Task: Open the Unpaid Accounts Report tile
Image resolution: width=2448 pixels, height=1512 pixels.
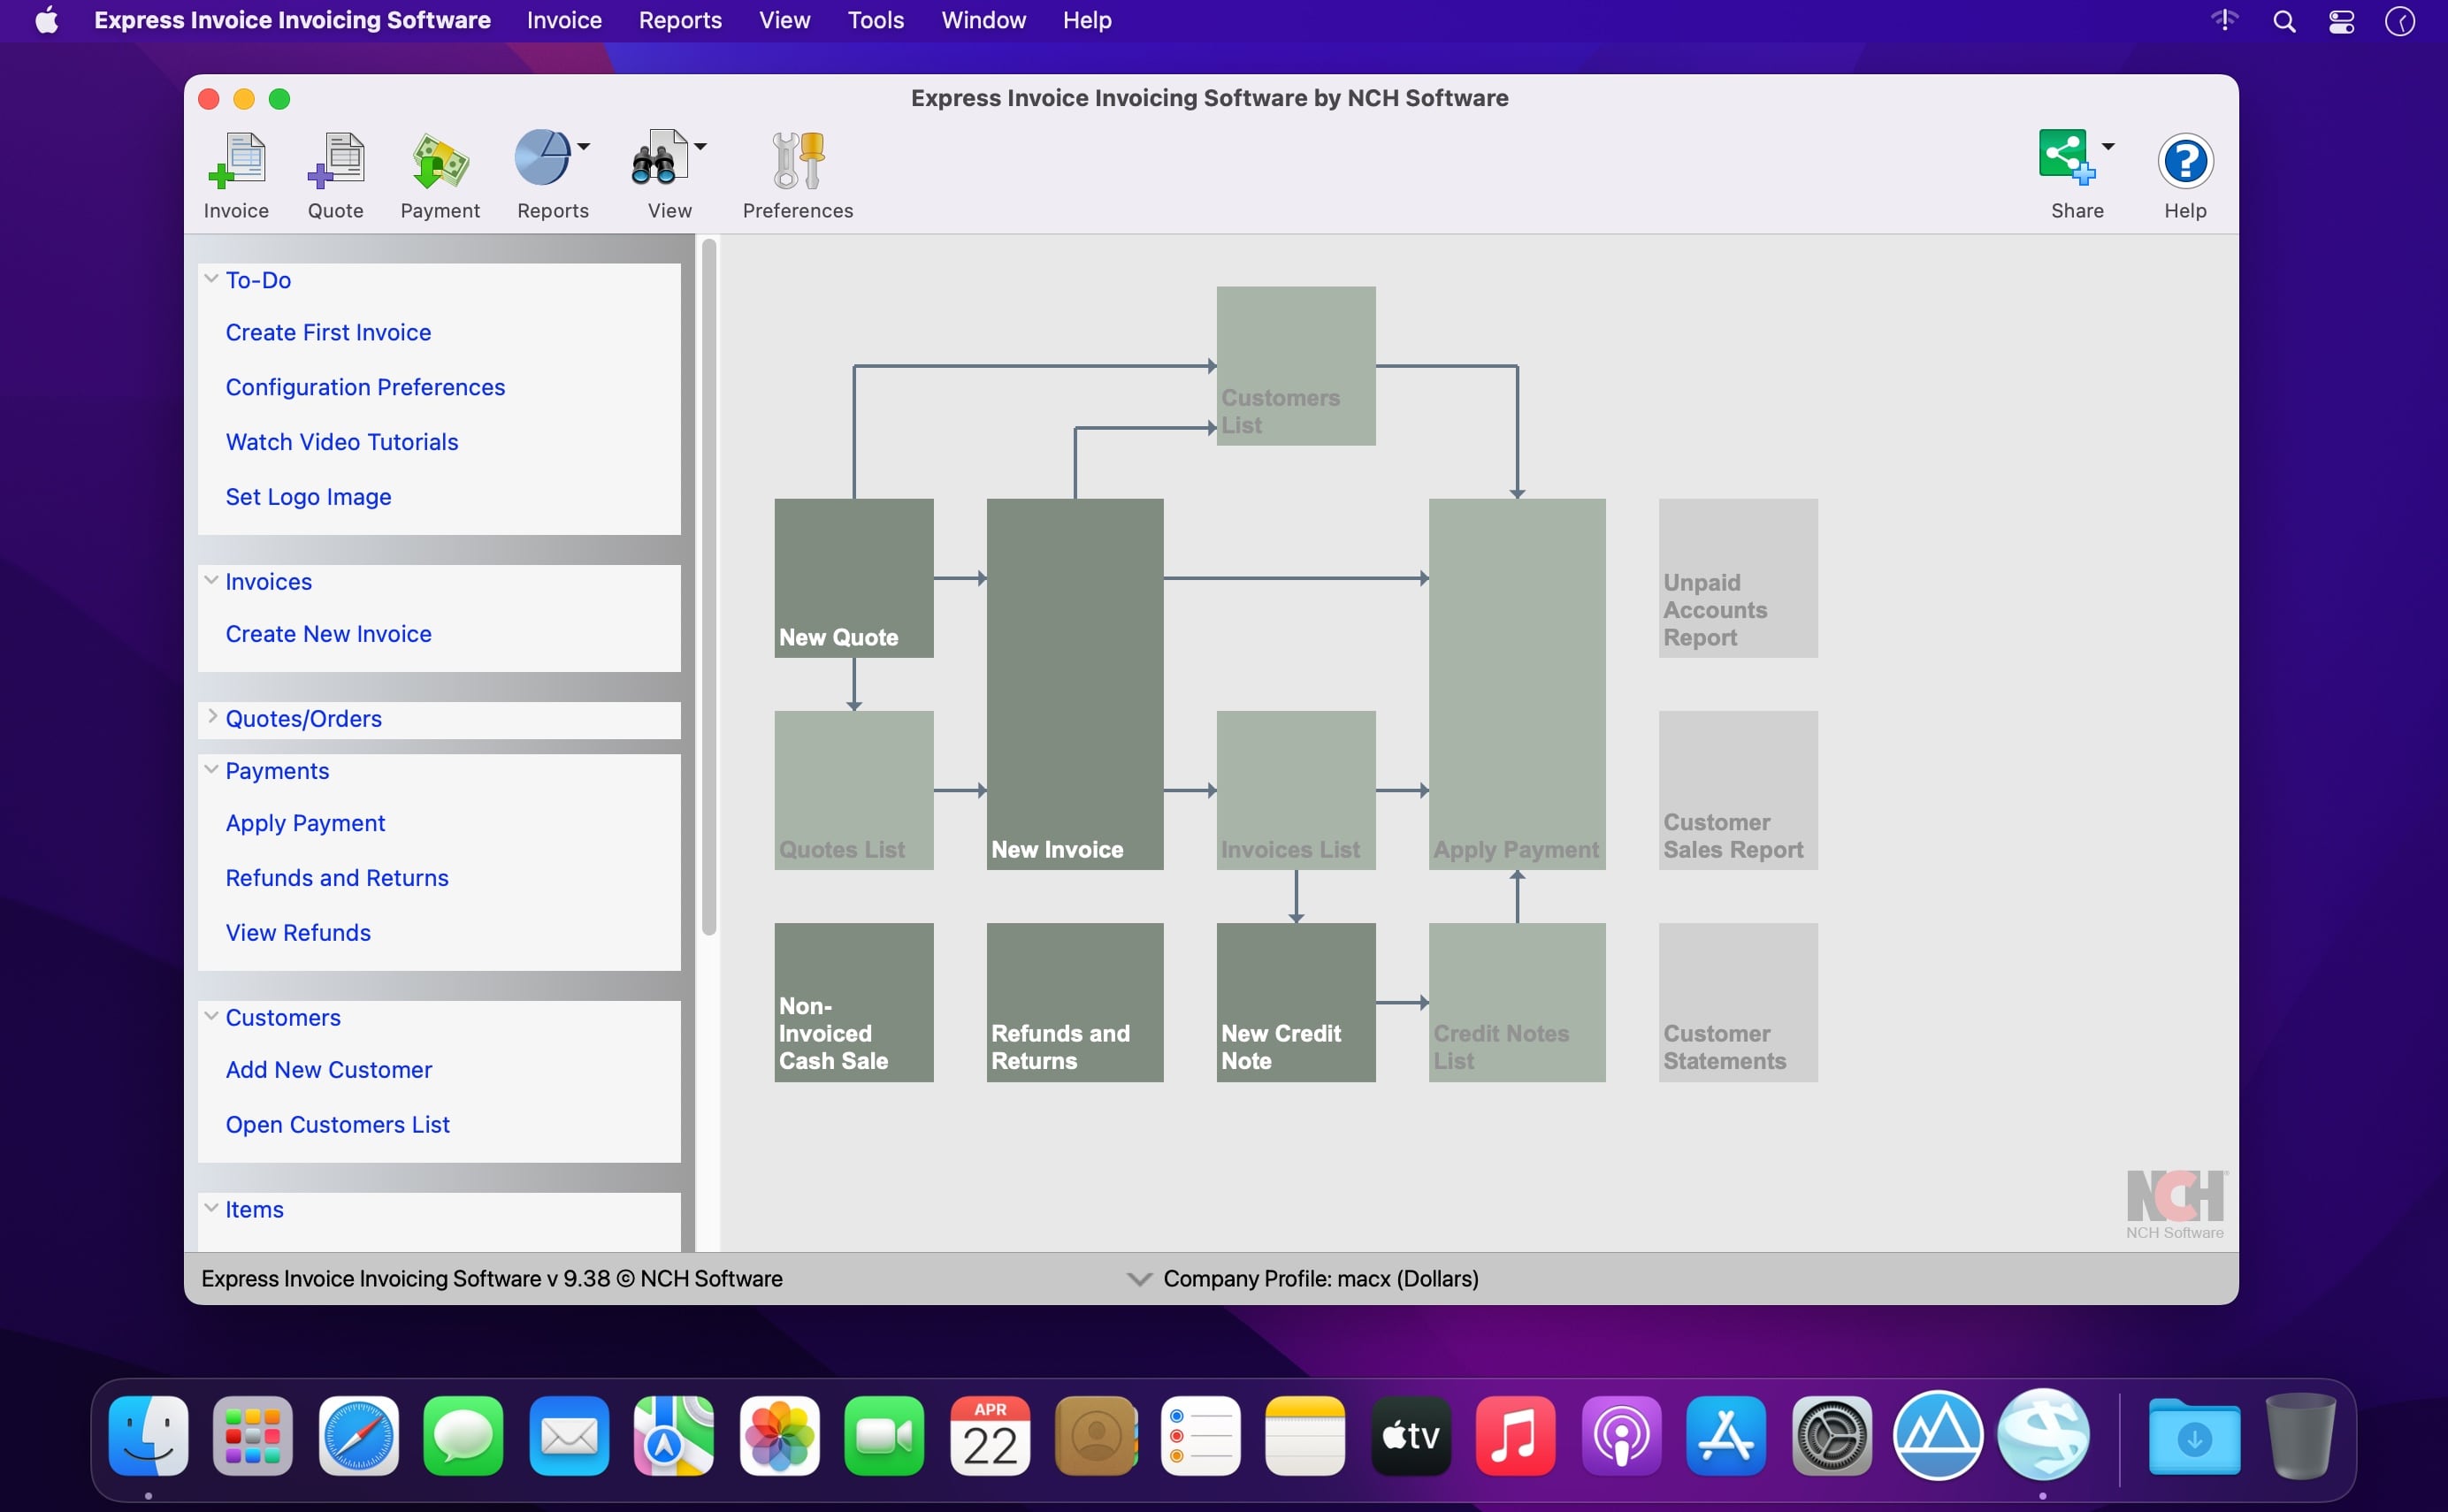Action: tap(1738, 578)
